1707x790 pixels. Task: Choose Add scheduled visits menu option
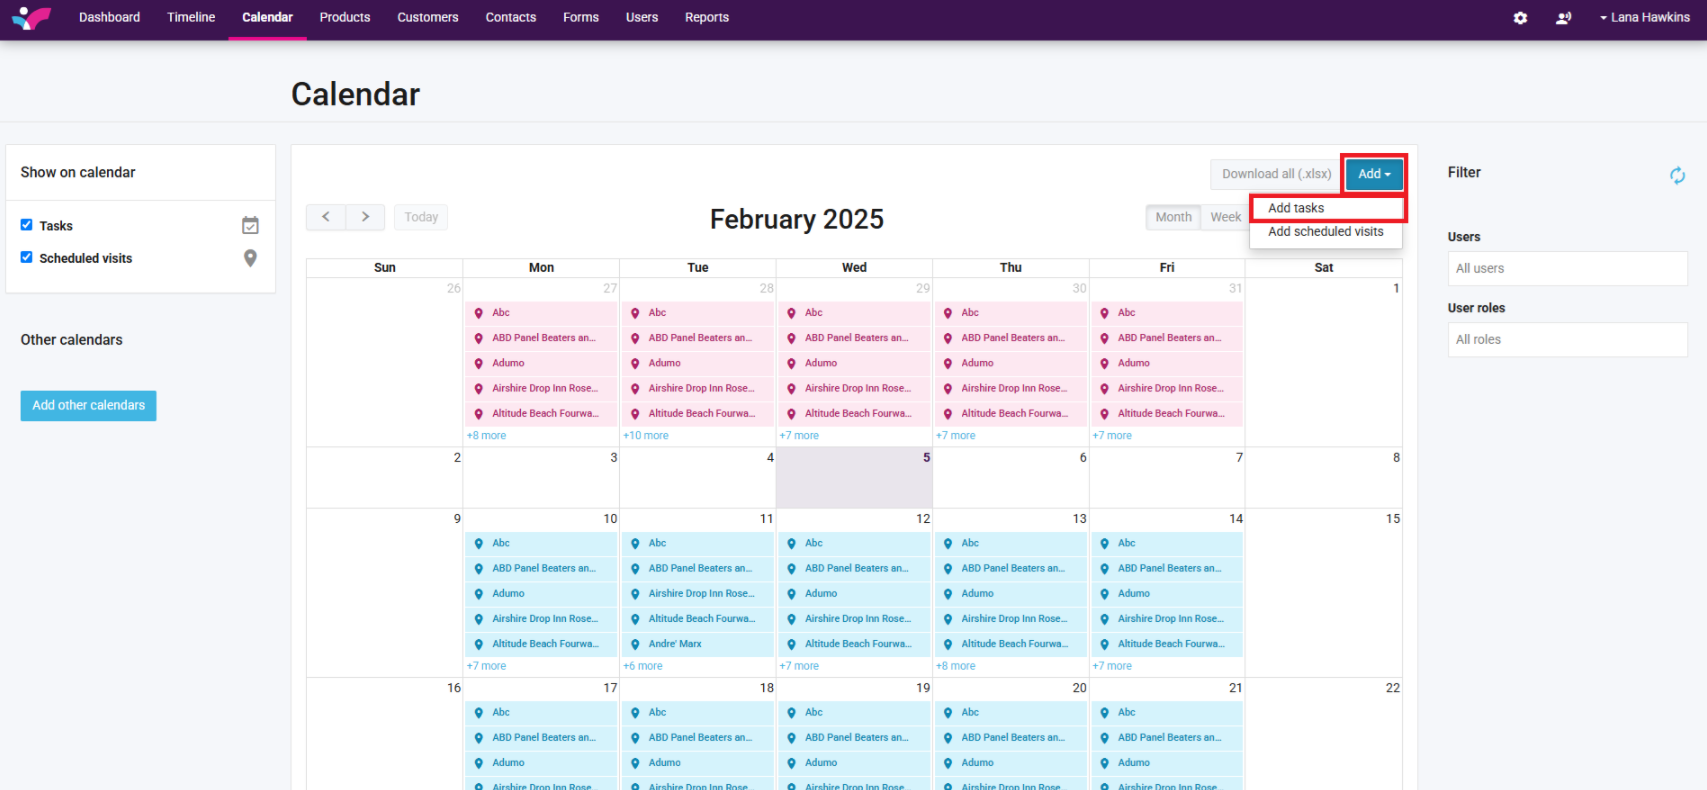click(1325, 232)
